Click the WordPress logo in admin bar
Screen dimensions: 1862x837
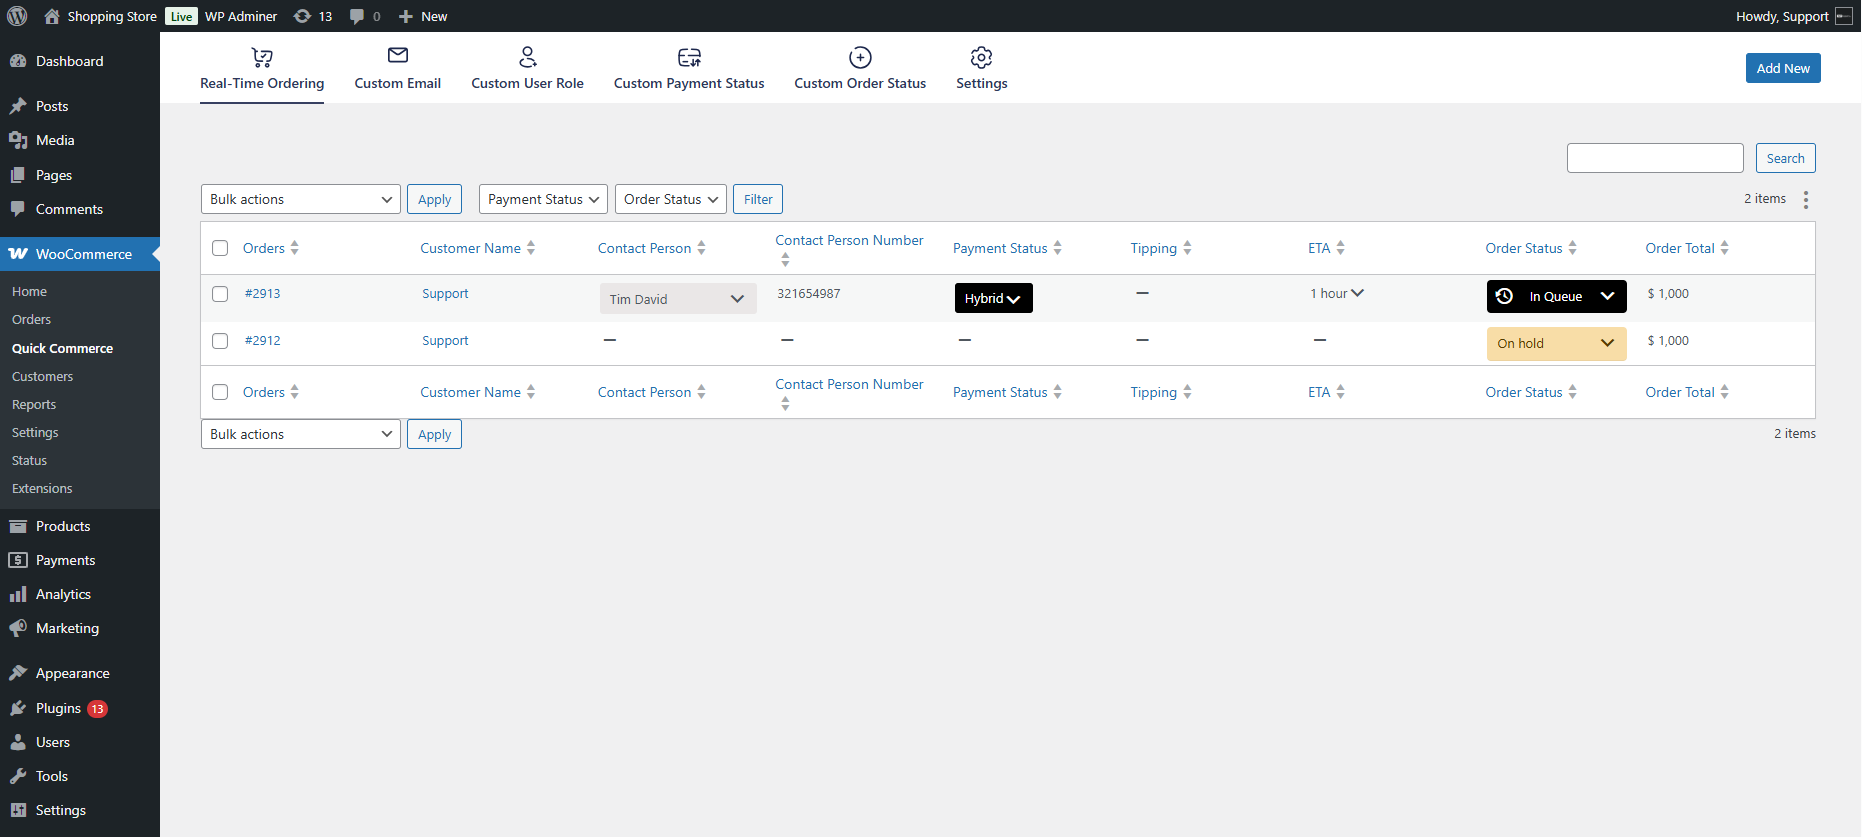(17, 16)
